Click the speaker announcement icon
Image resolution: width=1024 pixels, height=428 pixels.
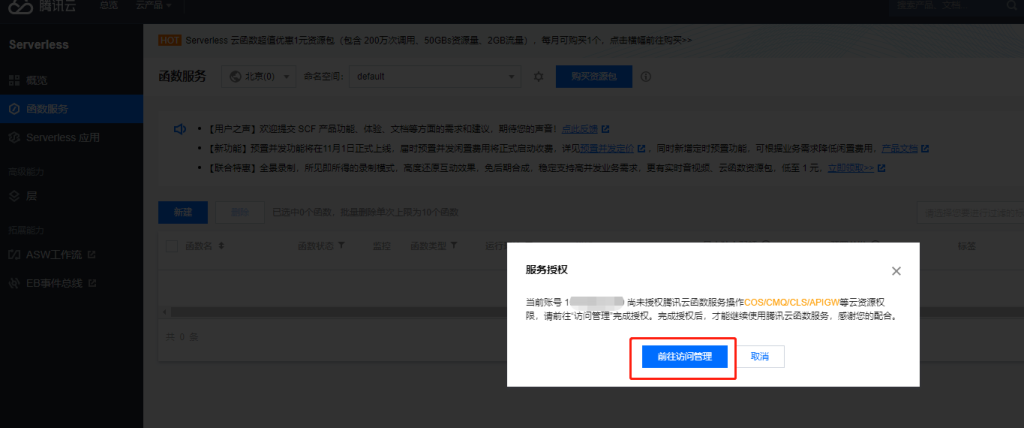(x=180, y=129)
